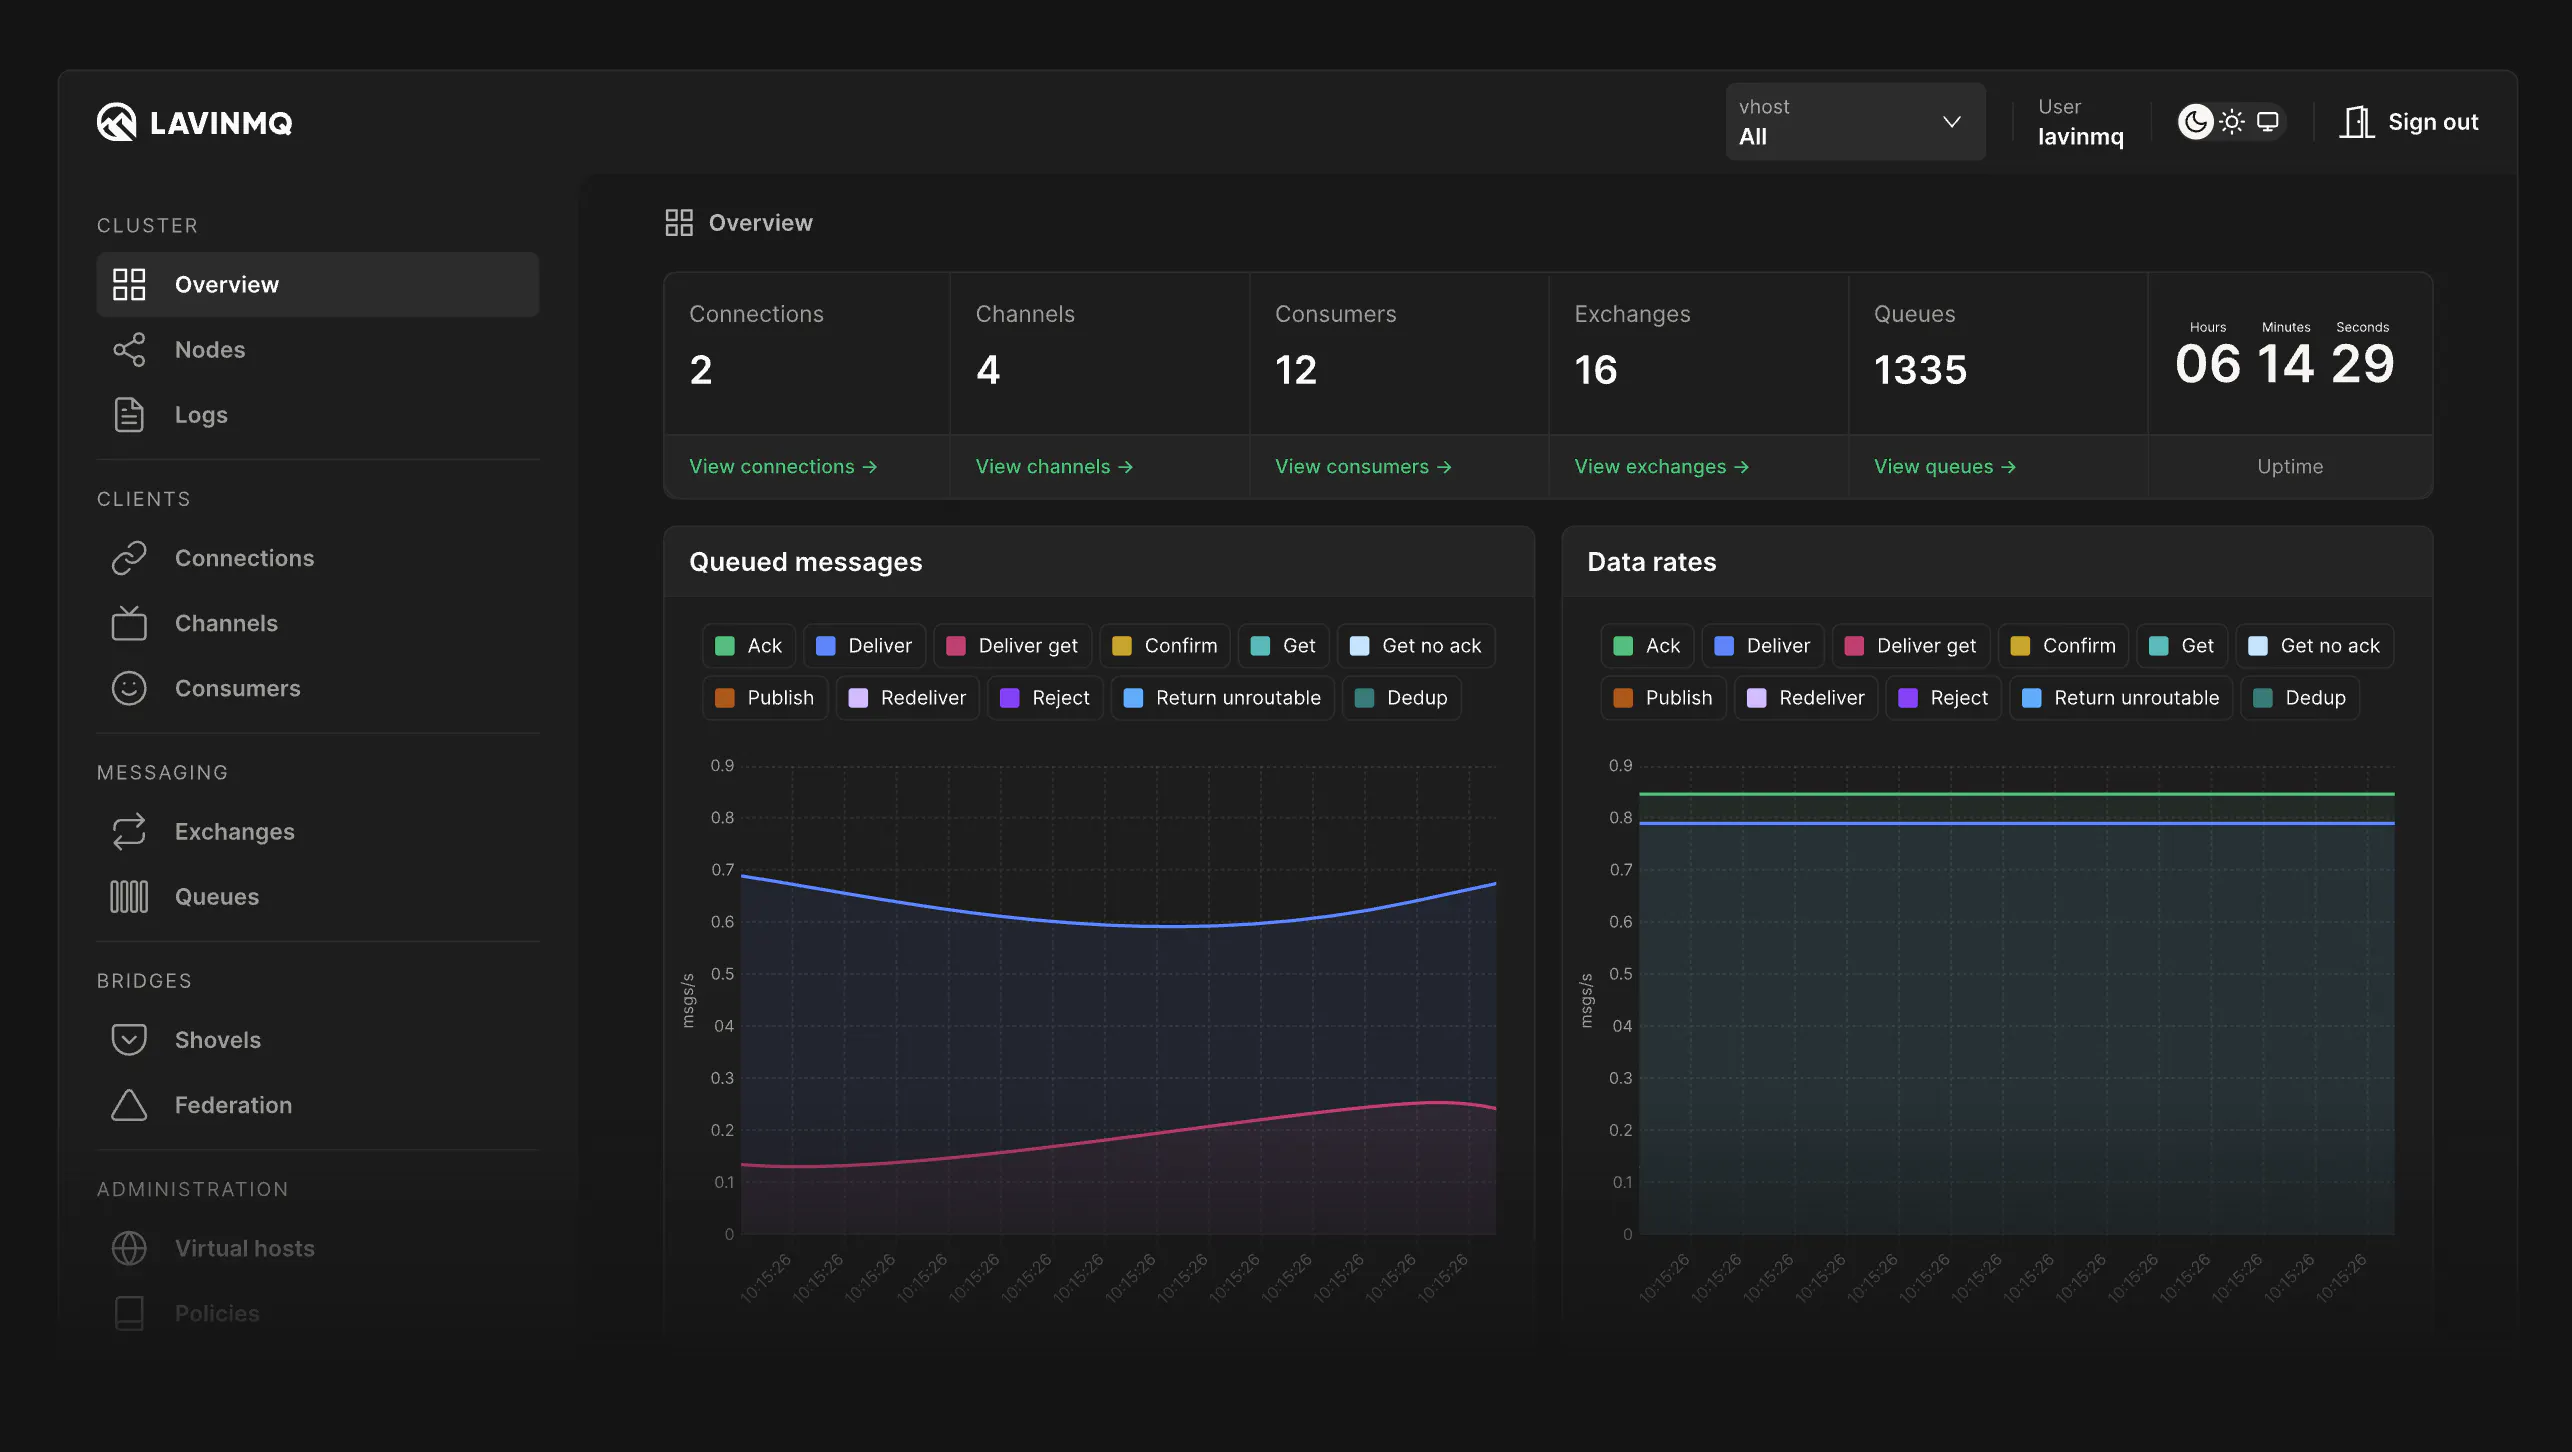Toggle Get series in Queued messages chart
Image resolution: width=2572 pixels, height=1452 pixels.
tap(1283, 645)
